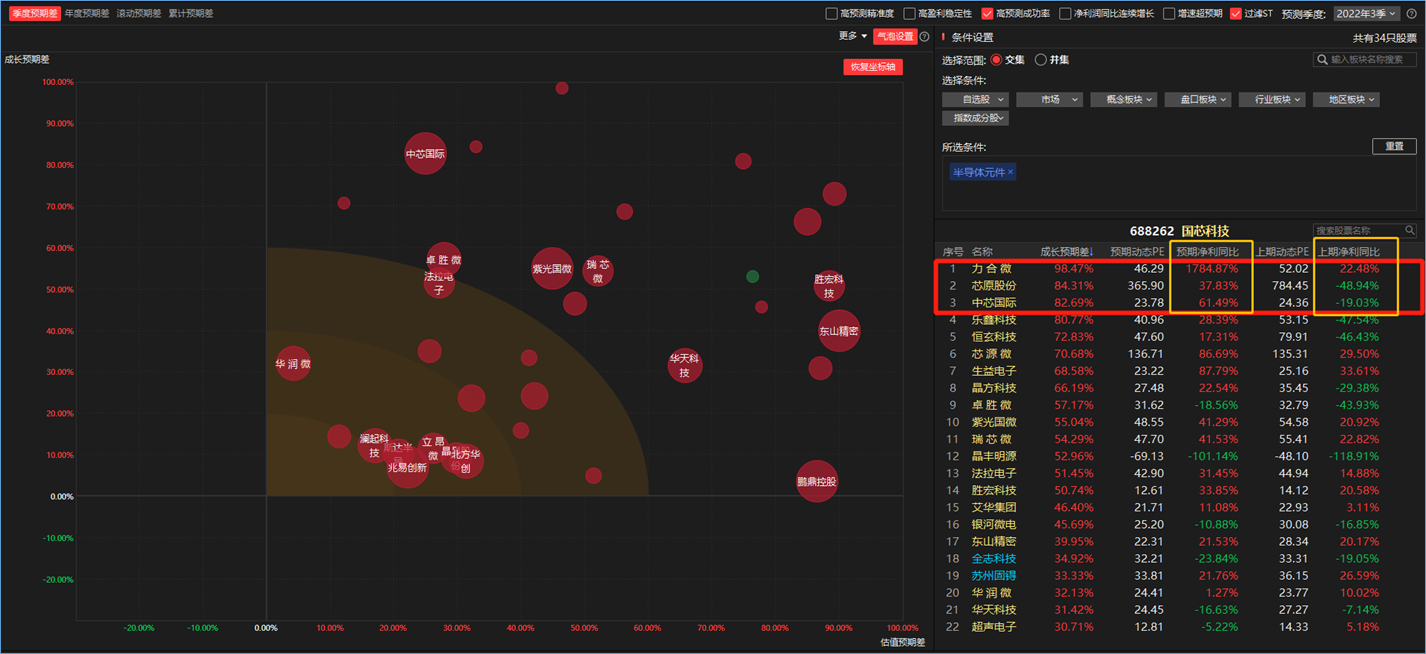Viewport: 1426px width, 654px height.
Task: Select 交集 radio option
Action: point(996,60)
